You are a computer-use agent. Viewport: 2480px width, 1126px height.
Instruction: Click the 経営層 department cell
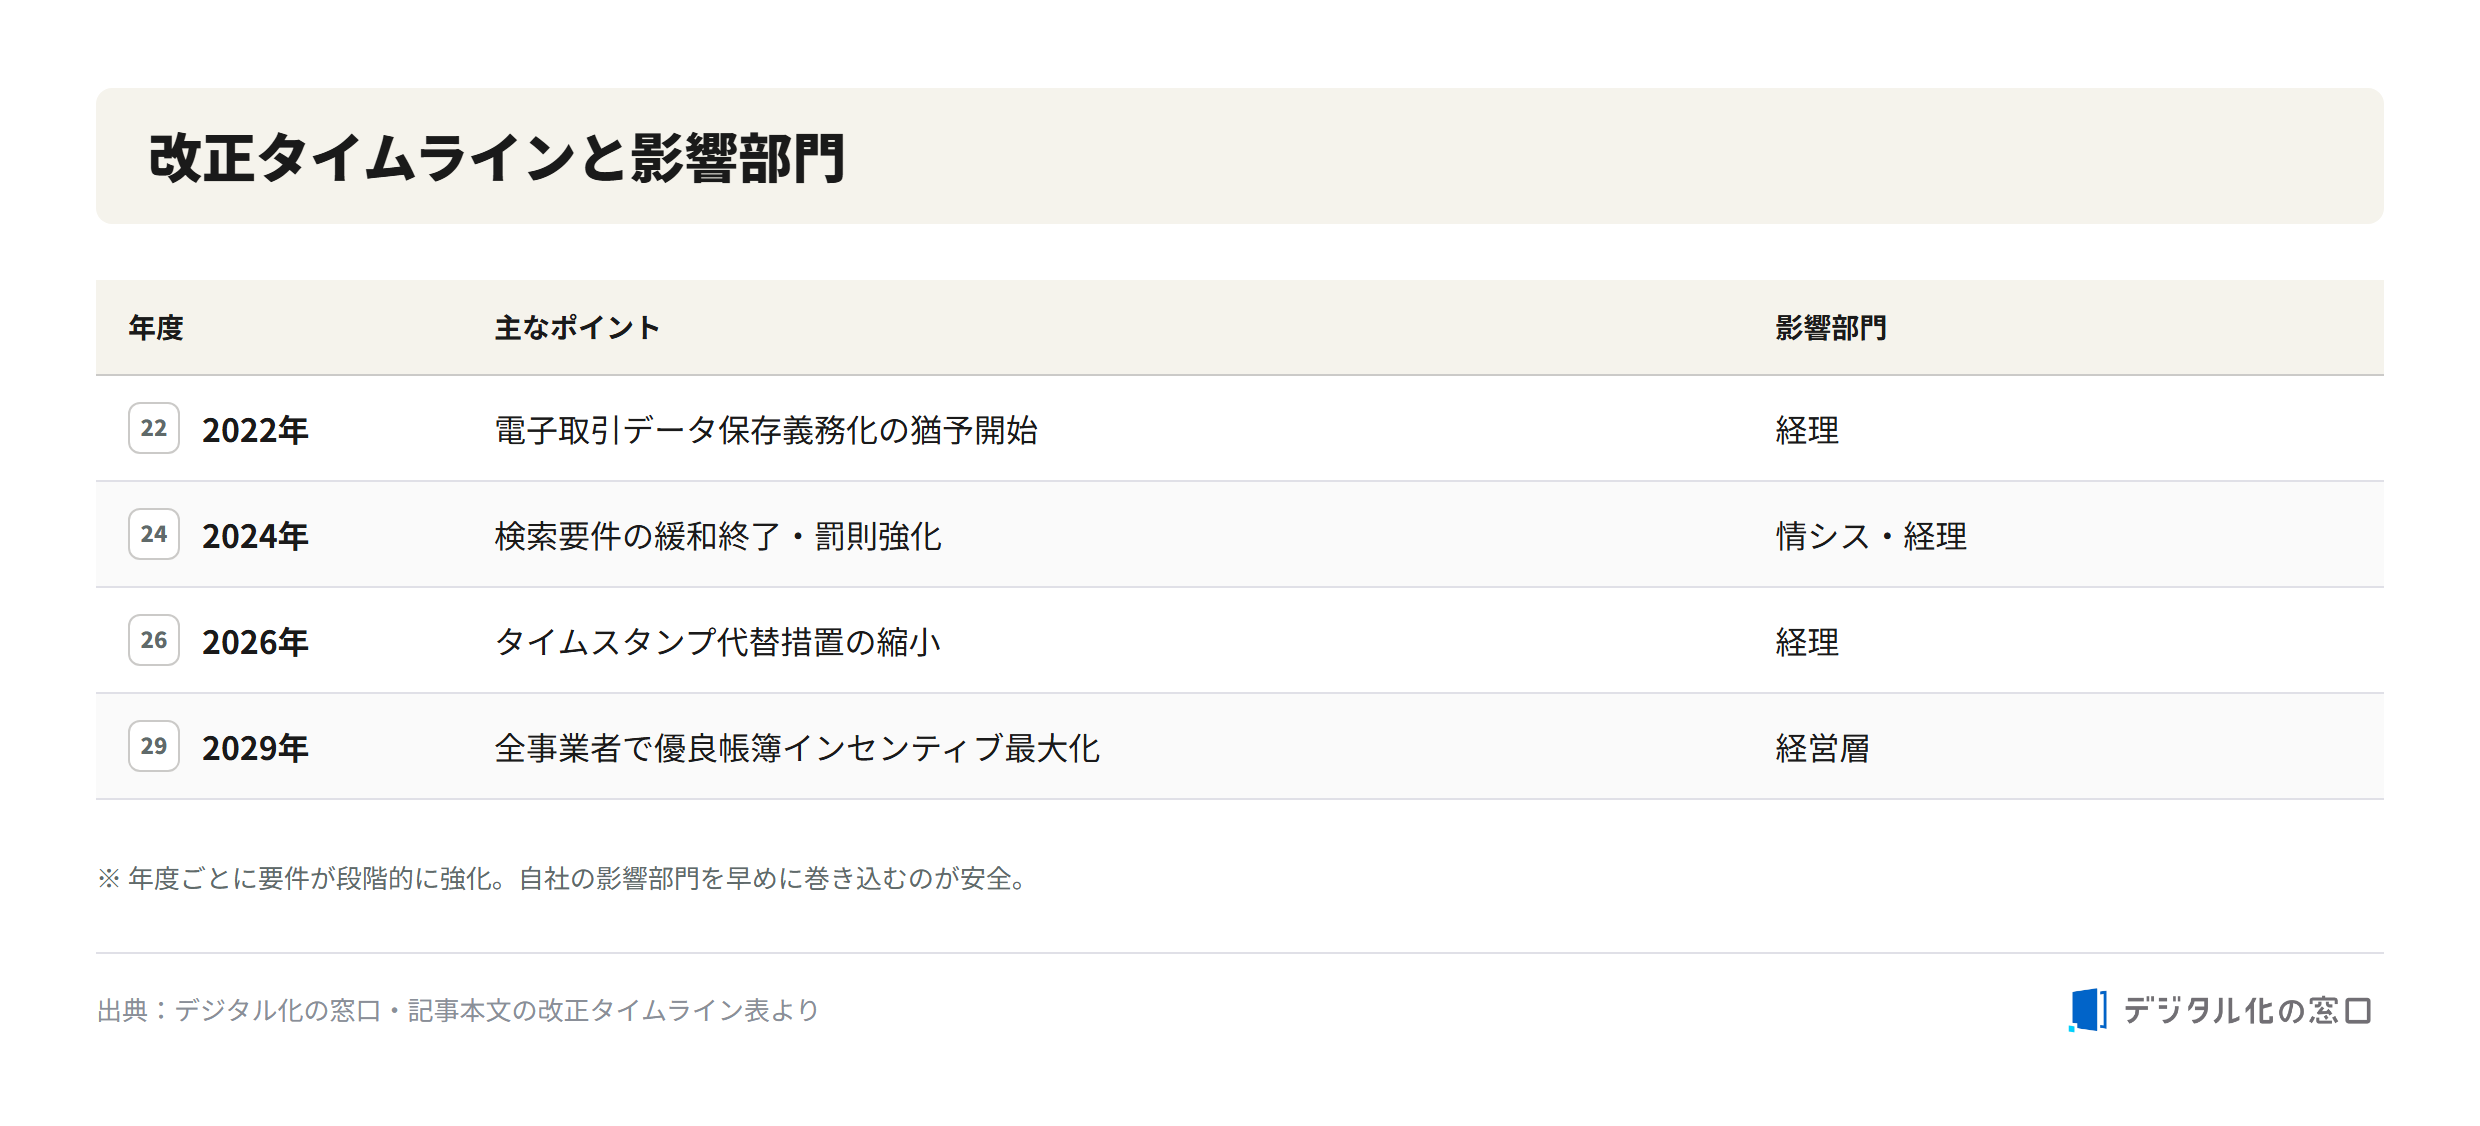1822,748
